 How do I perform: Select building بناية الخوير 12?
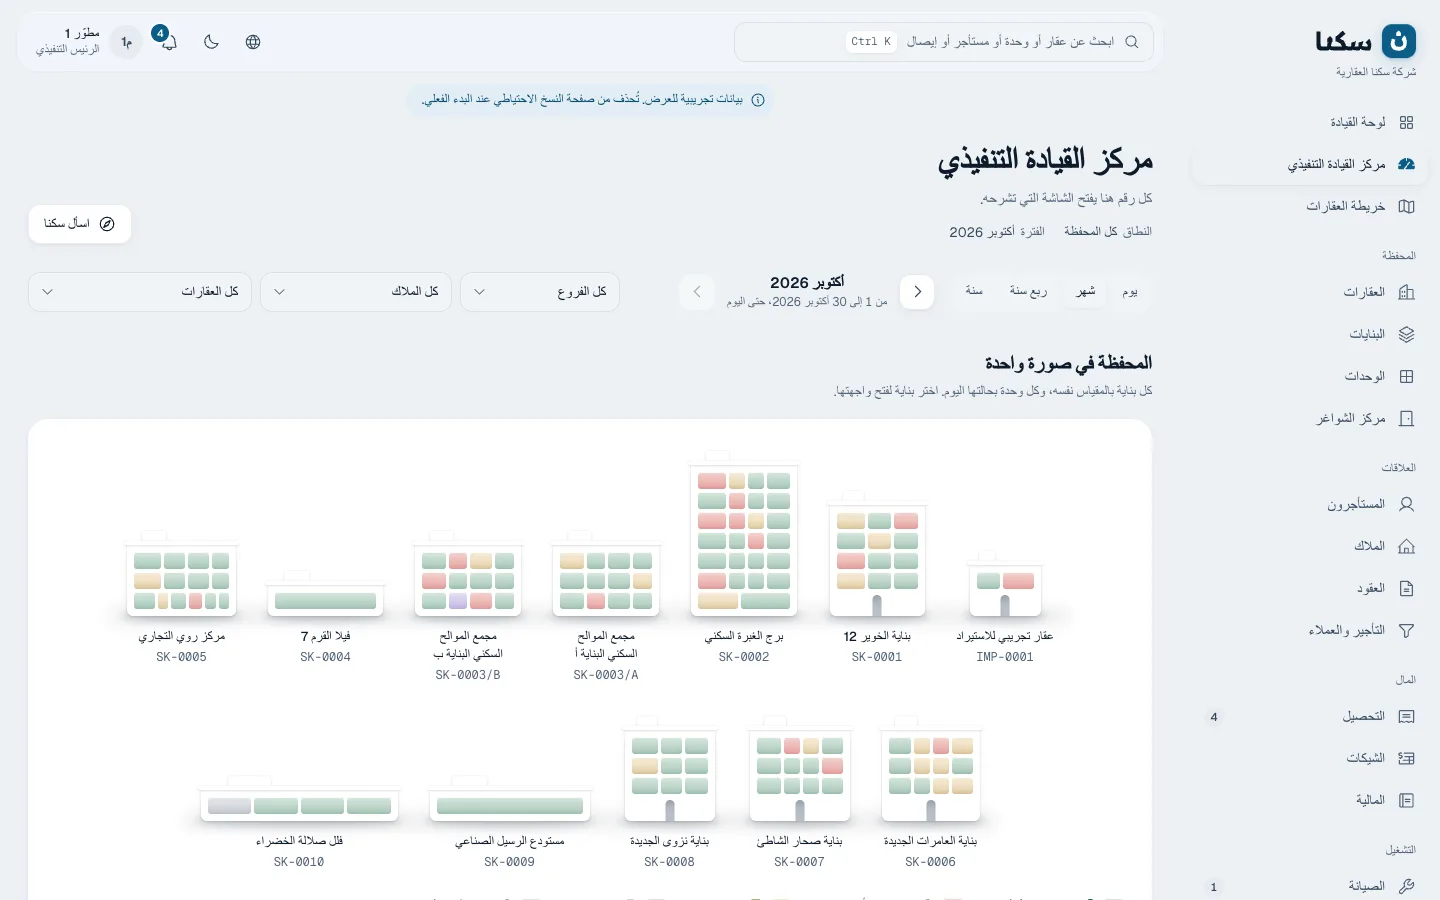tap(877, 578)
